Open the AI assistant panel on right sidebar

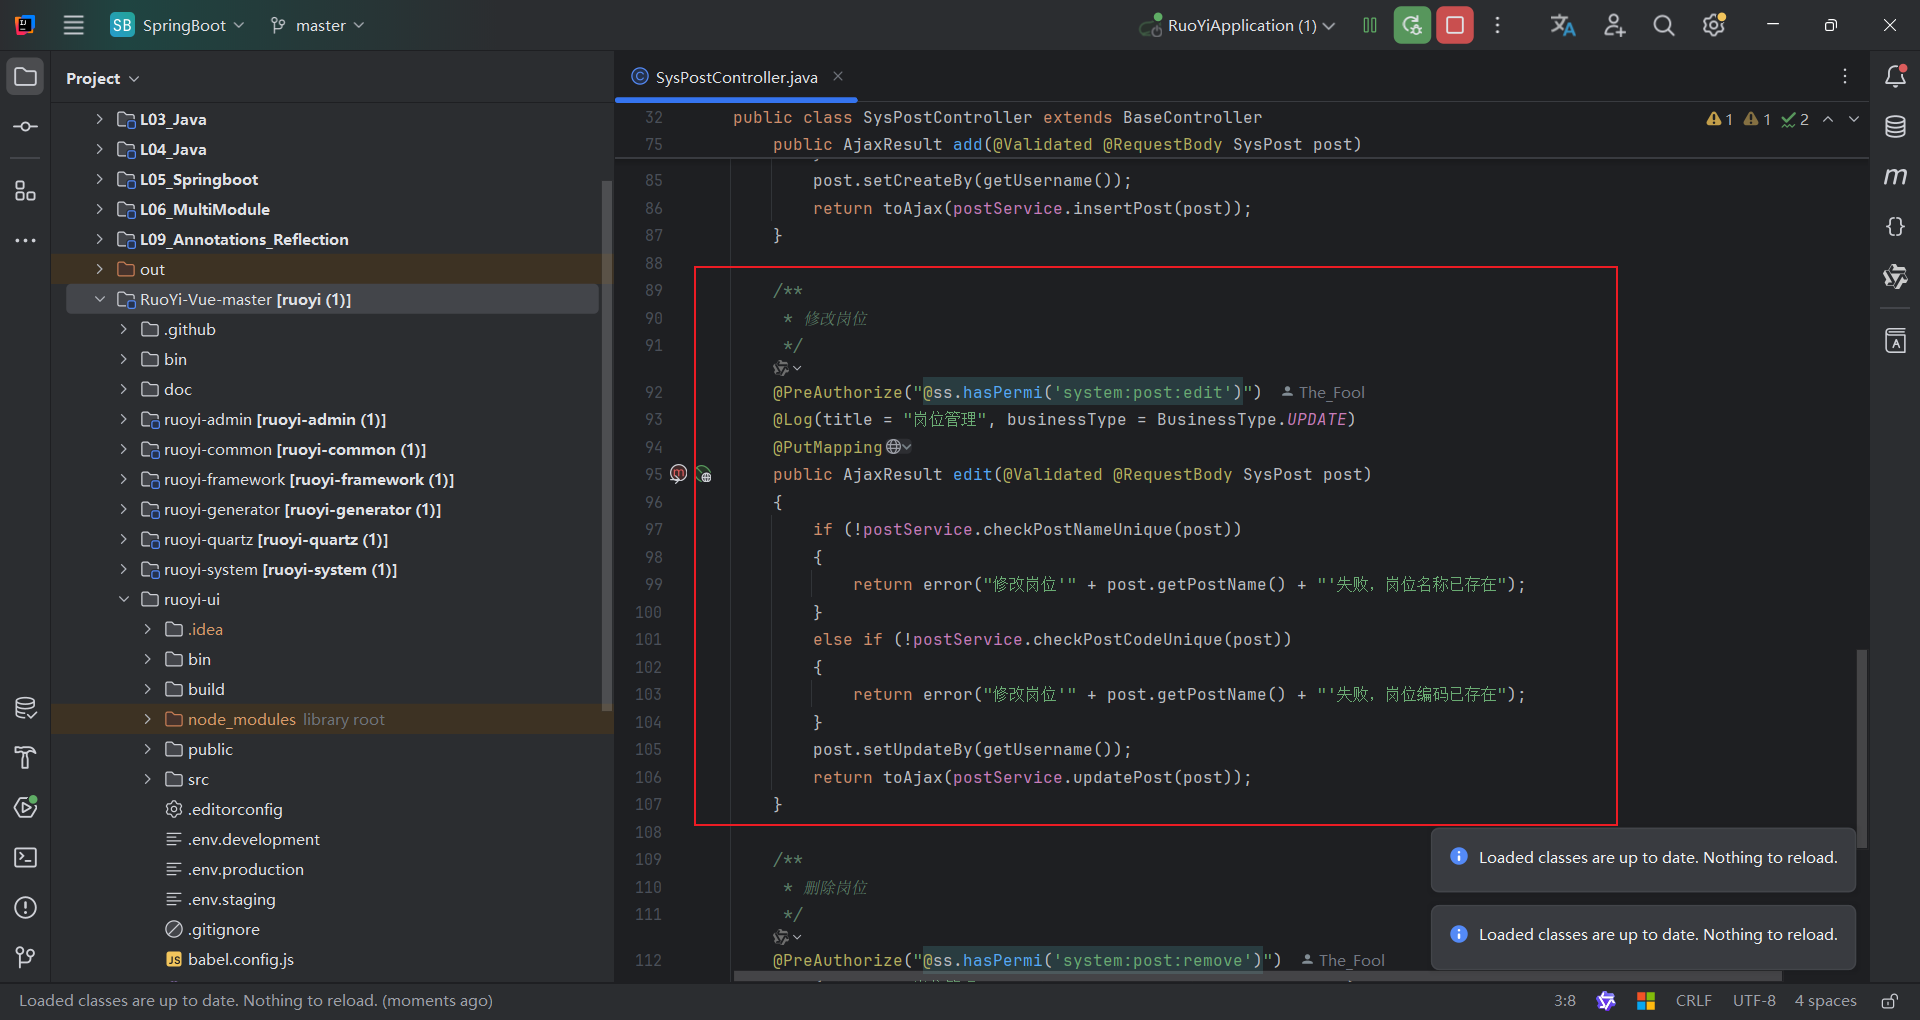pyautogui.click(x=1895, y=277)
